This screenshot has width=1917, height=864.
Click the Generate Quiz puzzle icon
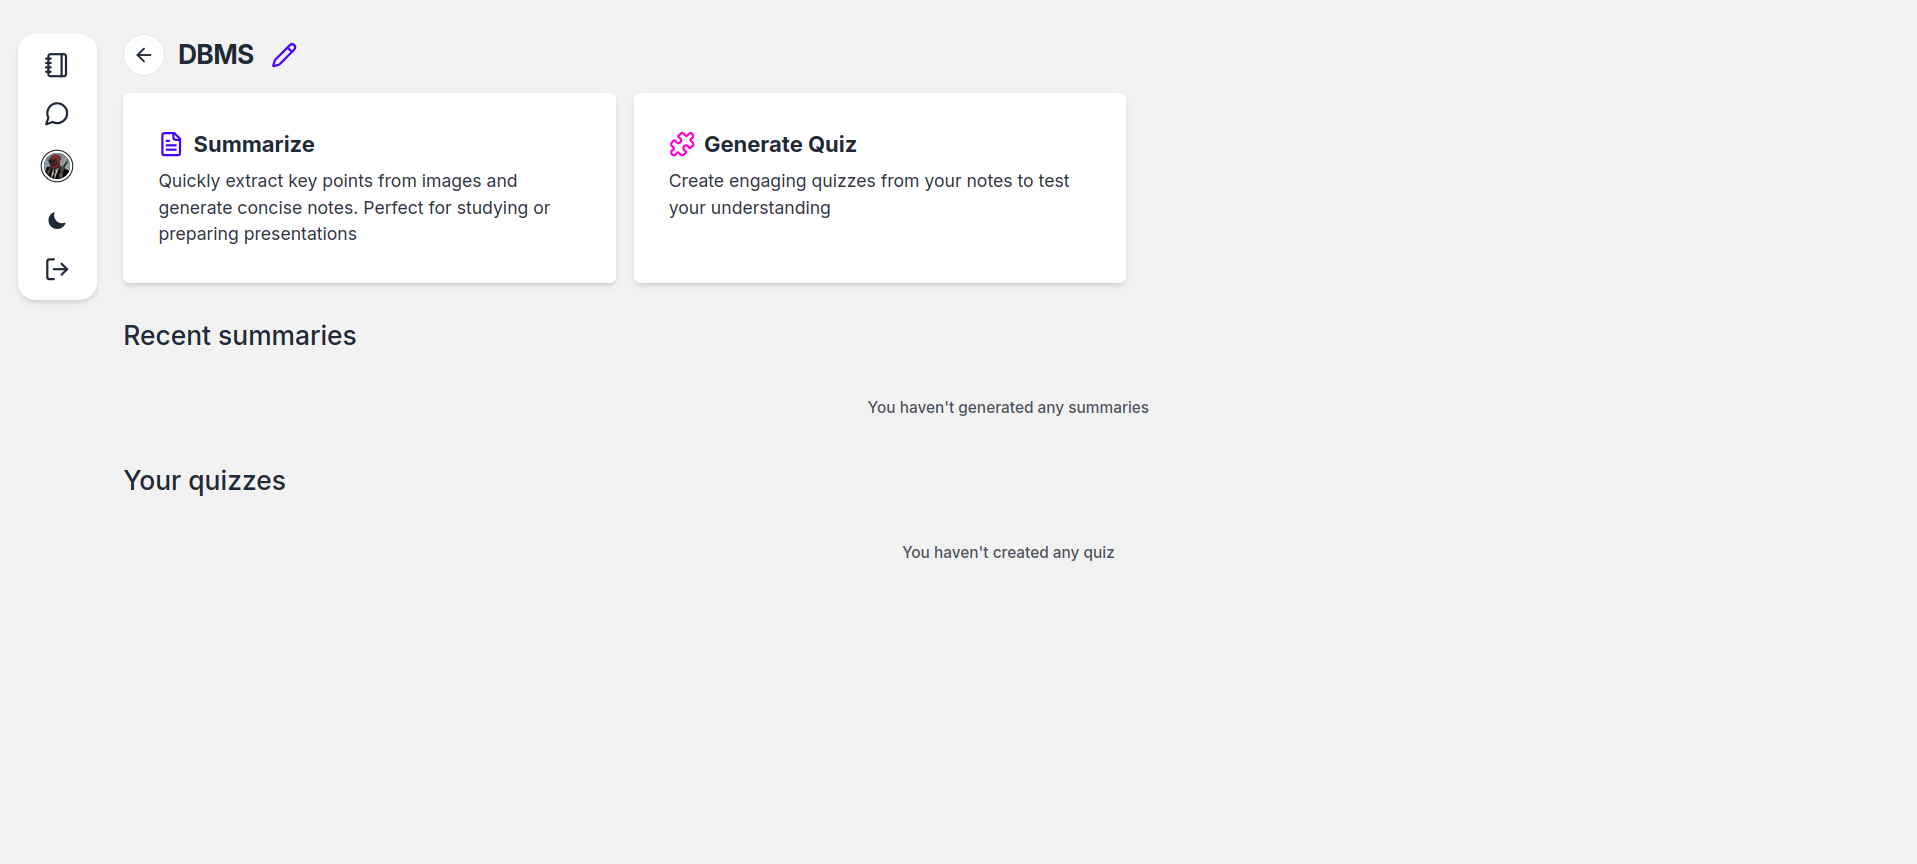click(682, 143)
